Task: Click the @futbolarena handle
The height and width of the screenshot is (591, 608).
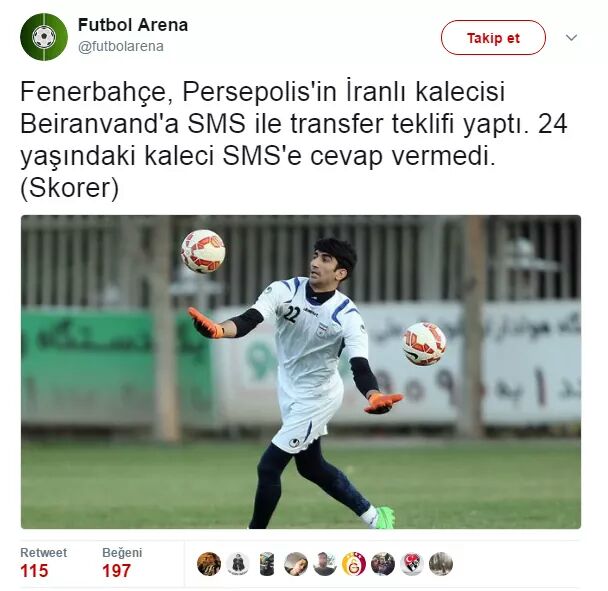Action: coord(121,47)
